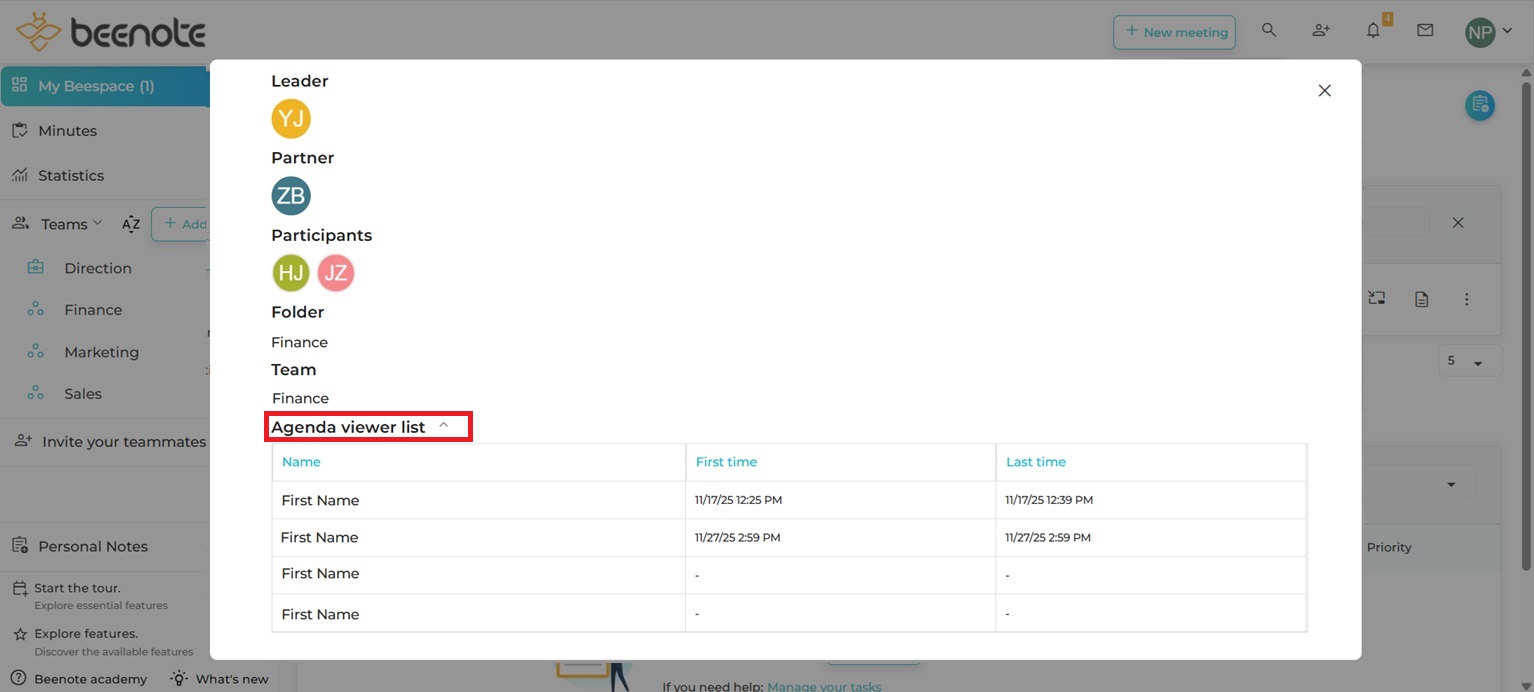Click the ZB partner avatar
1534x692 pixels.
pos(291,196)
